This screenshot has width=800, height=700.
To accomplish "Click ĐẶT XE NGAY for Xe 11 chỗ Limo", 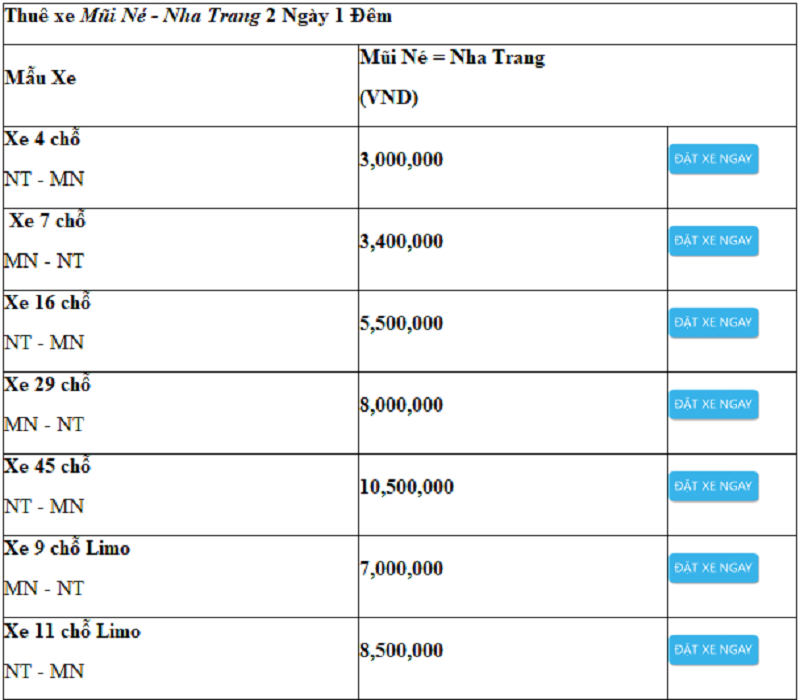I will click(x=713, y=650).
